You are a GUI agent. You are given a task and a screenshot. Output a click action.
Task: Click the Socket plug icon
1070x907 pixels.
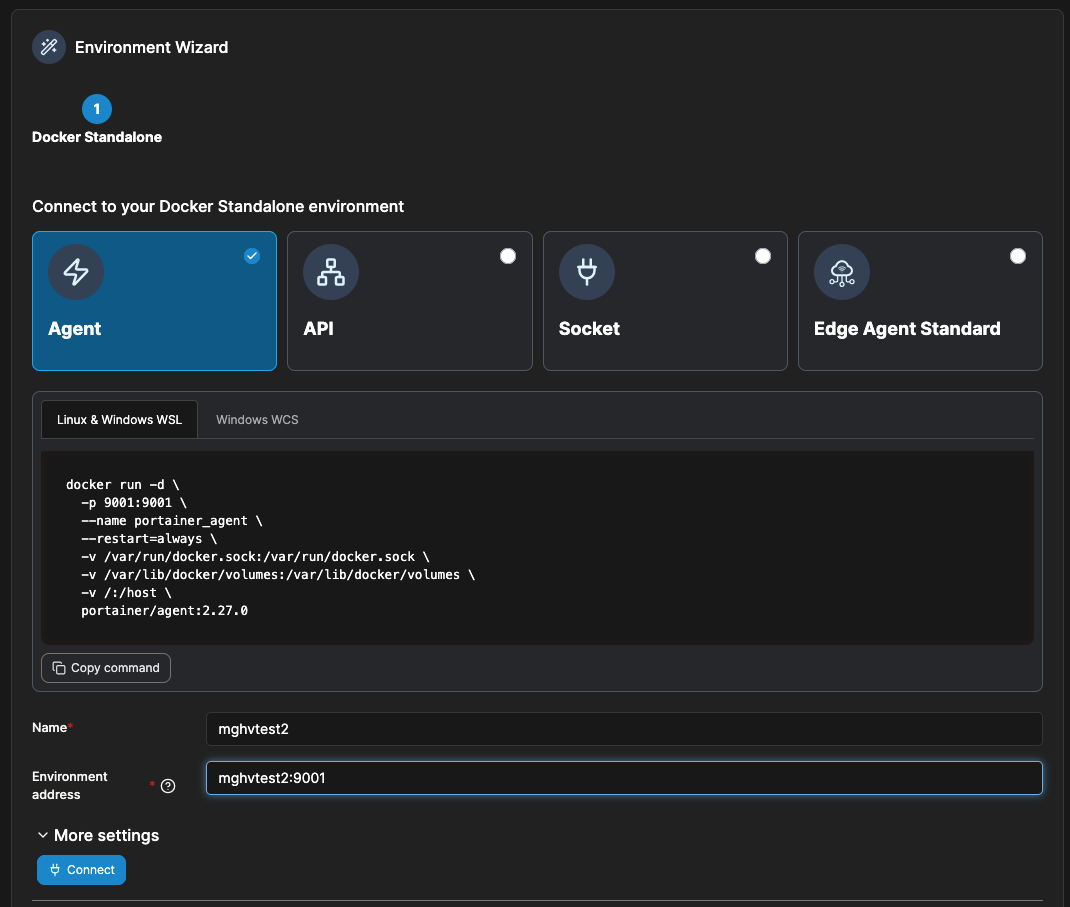pos(587,272)
